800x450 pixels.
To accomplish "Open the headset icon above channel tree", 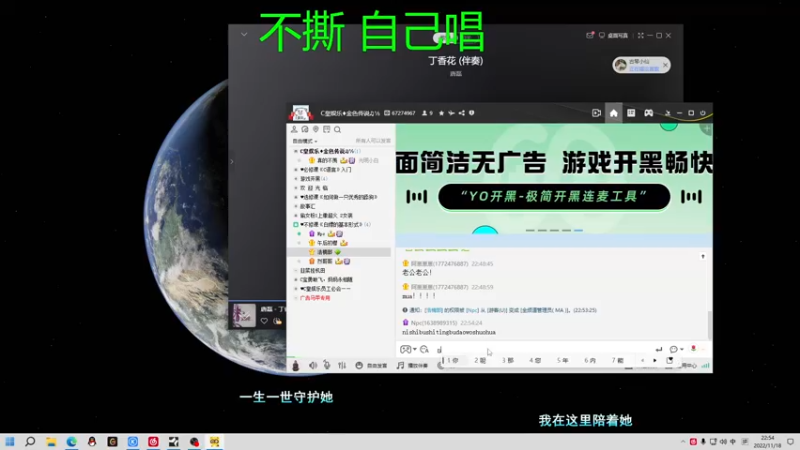I will click(305, 130).
